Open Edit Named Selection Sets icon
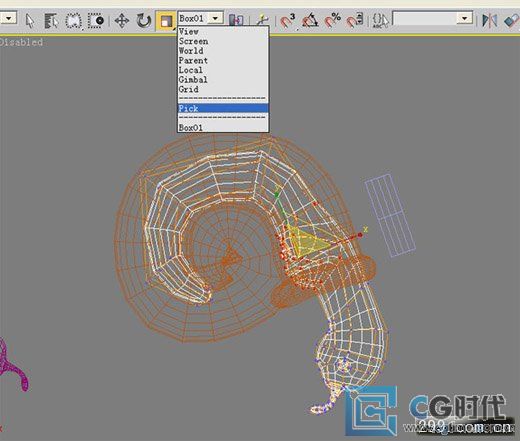Screen dimensions: 520x441 pyautogui.click(x=380, y=21)
